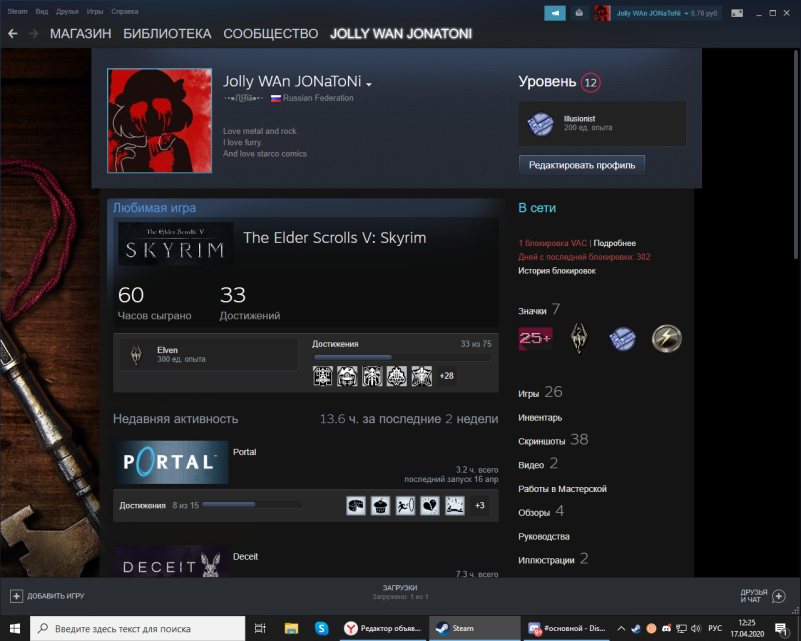Click the fifth Portal achievement icon

click(x=455, y=506)
